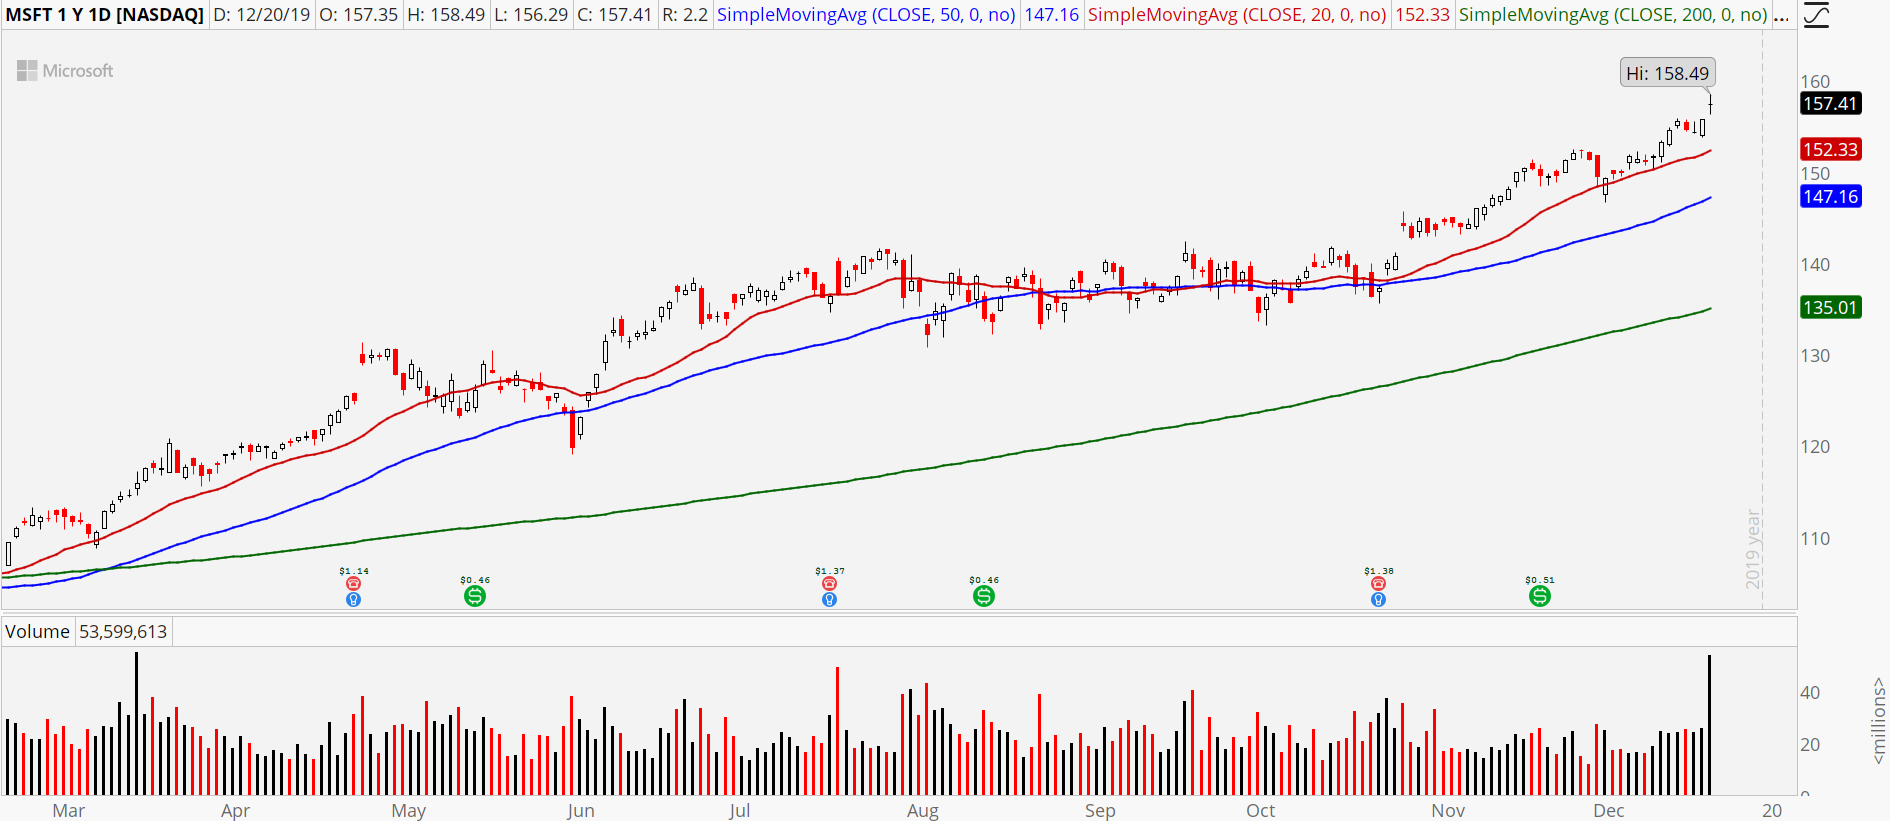Click the Dec label on time axis
This screenshot has height=821, width=1890.
pyautogui.click(x=1609, y=811)
